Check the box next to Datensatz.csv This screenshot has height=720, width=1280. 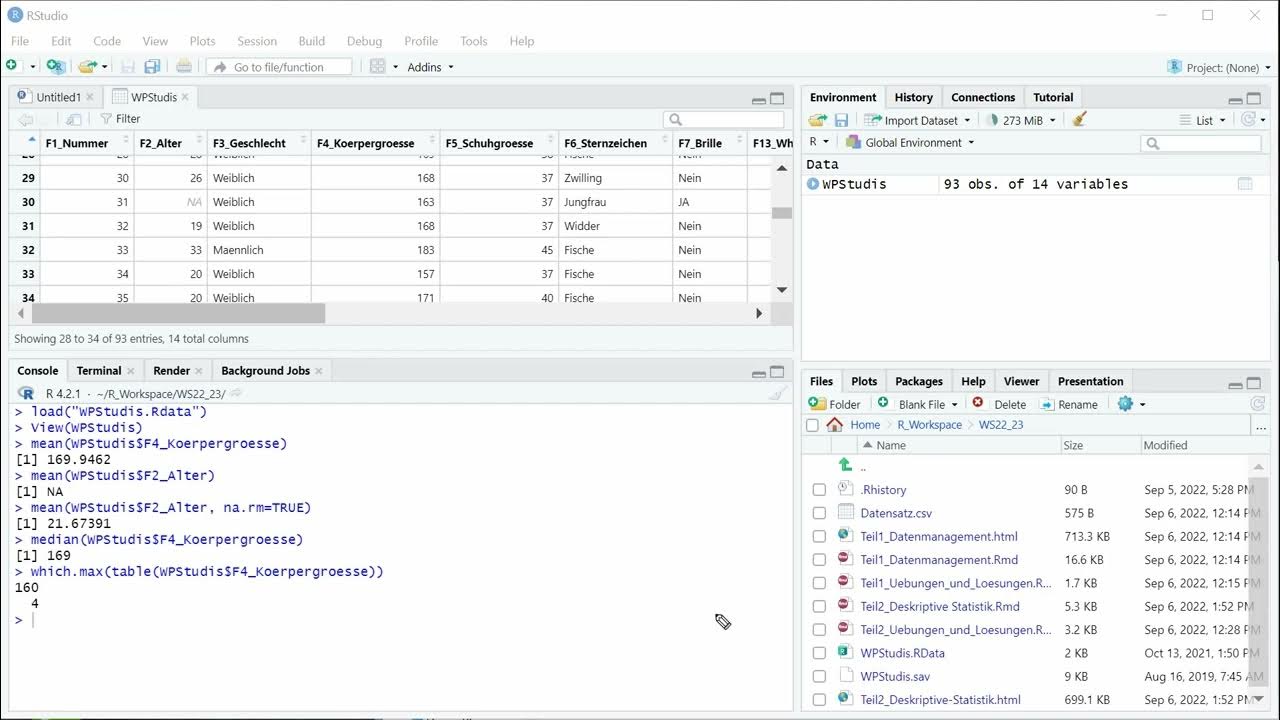click(819, 513)
